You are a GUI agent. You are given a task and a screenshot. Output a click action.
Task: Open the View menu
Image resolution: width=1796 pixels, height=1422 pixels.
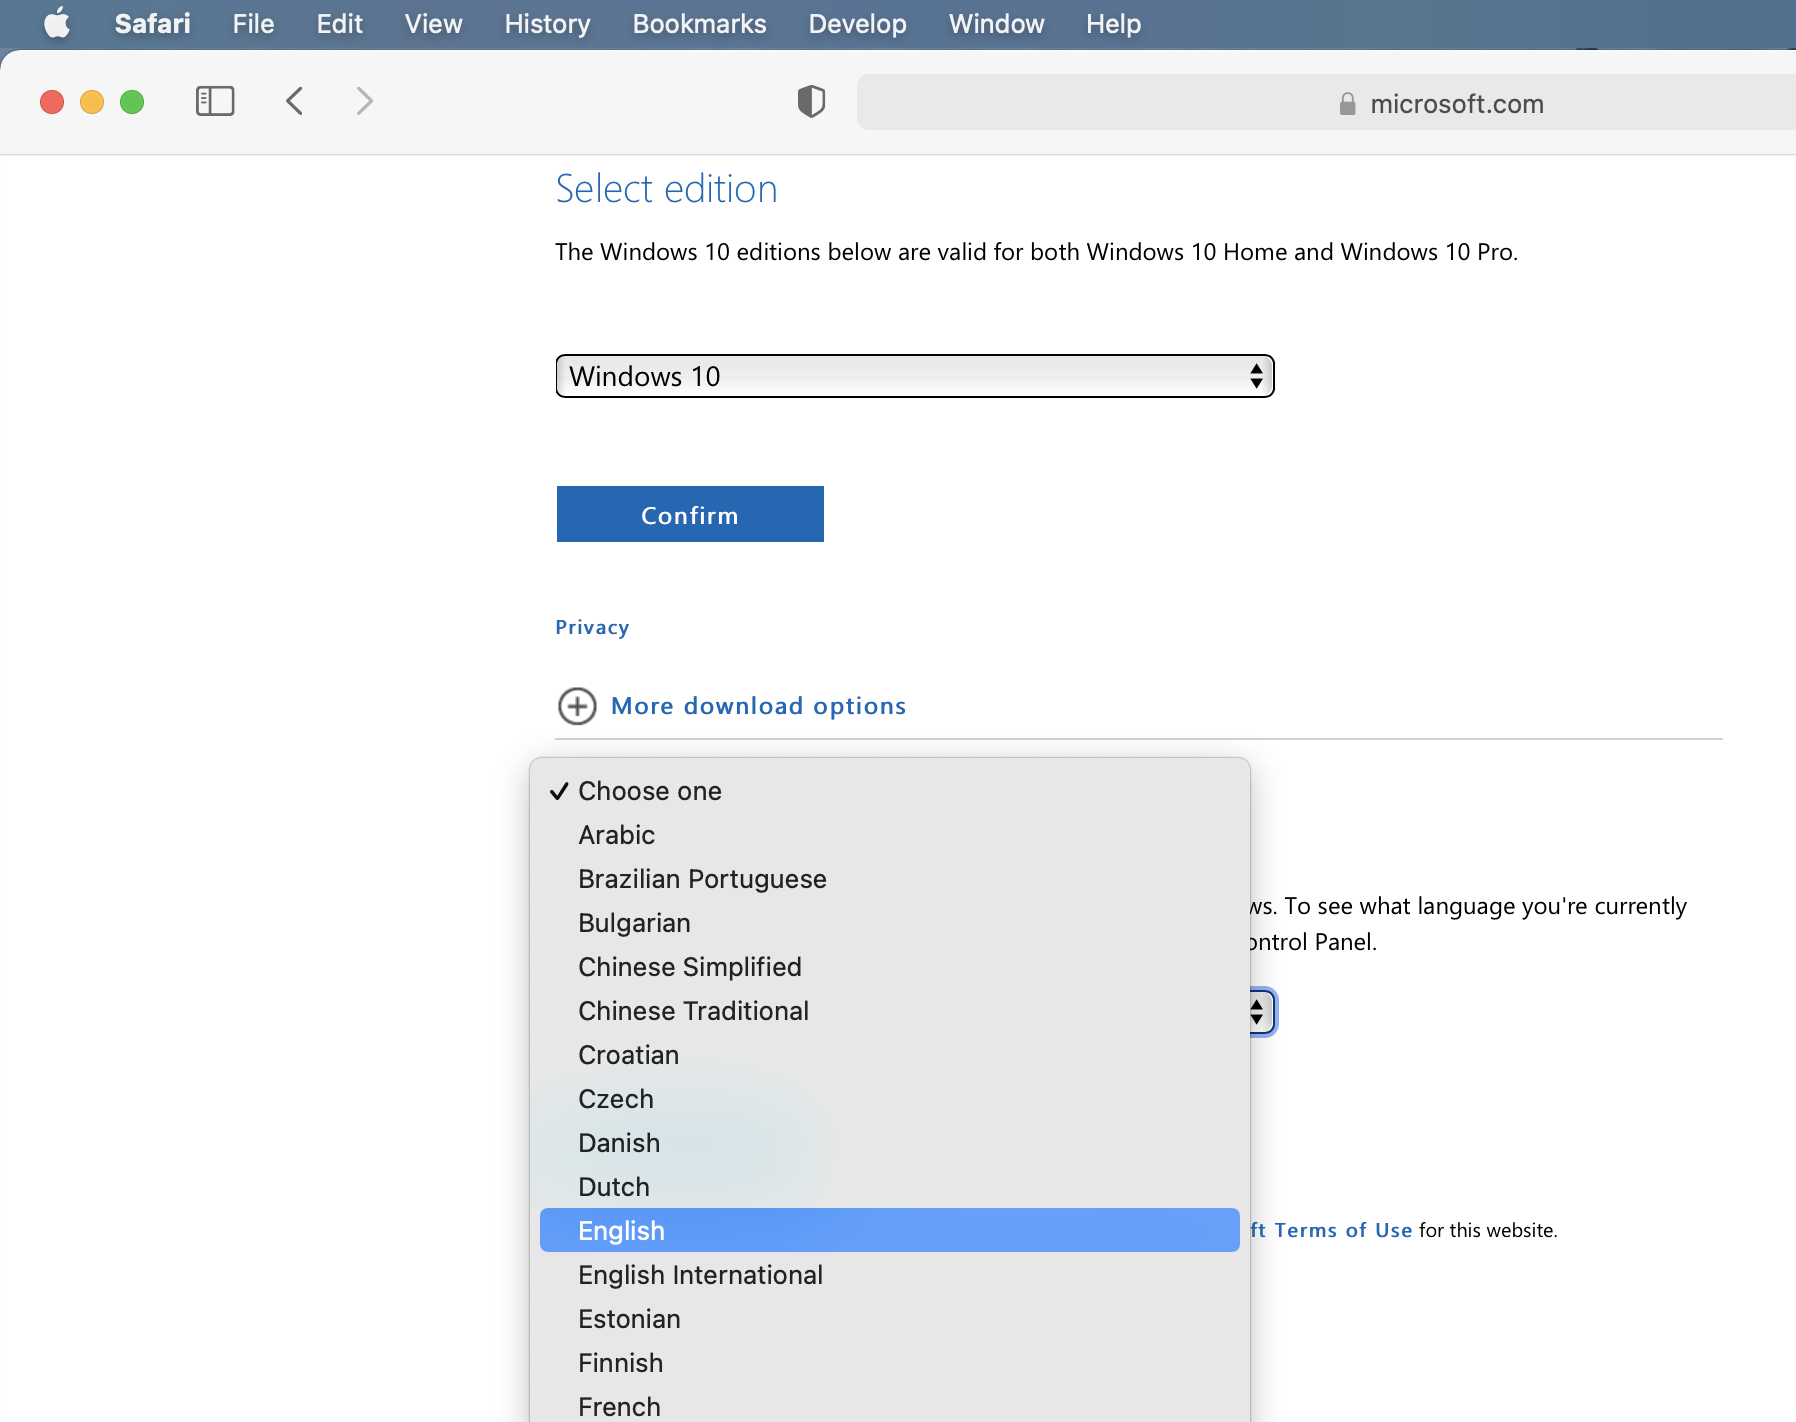click(433, 24)
